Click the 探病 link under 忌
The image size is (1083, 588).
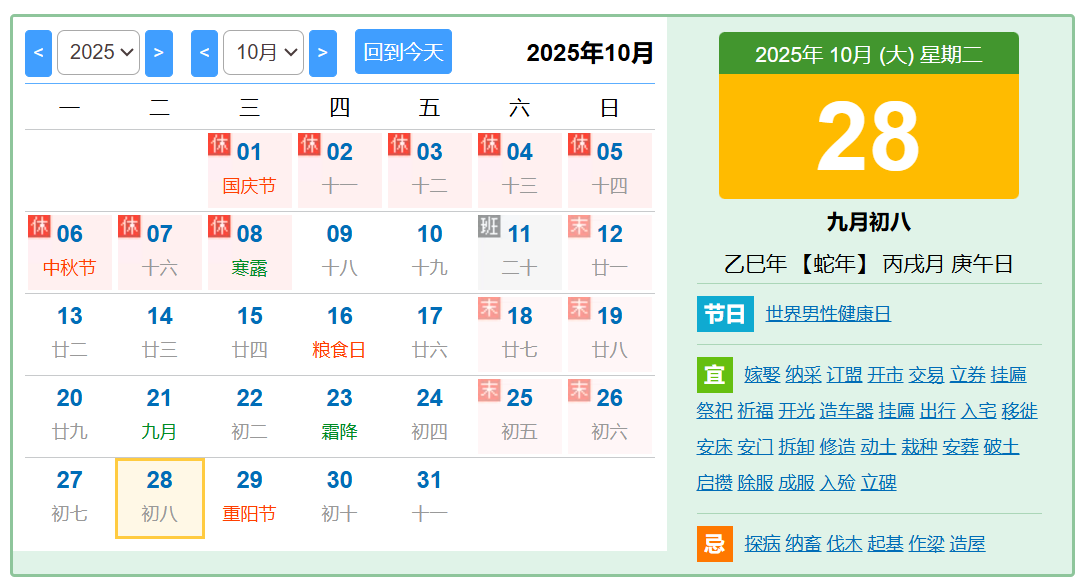coord(762,544)
